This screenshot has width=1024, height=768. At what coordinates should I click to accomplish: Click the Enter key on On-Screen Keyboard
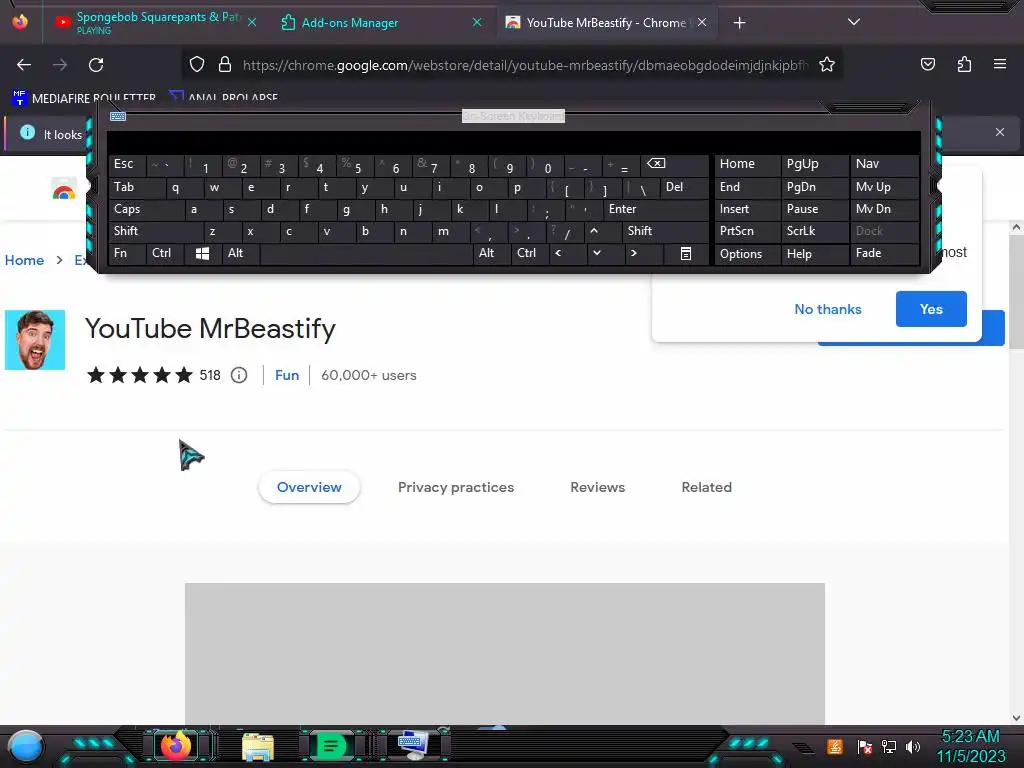coord(655,210)
